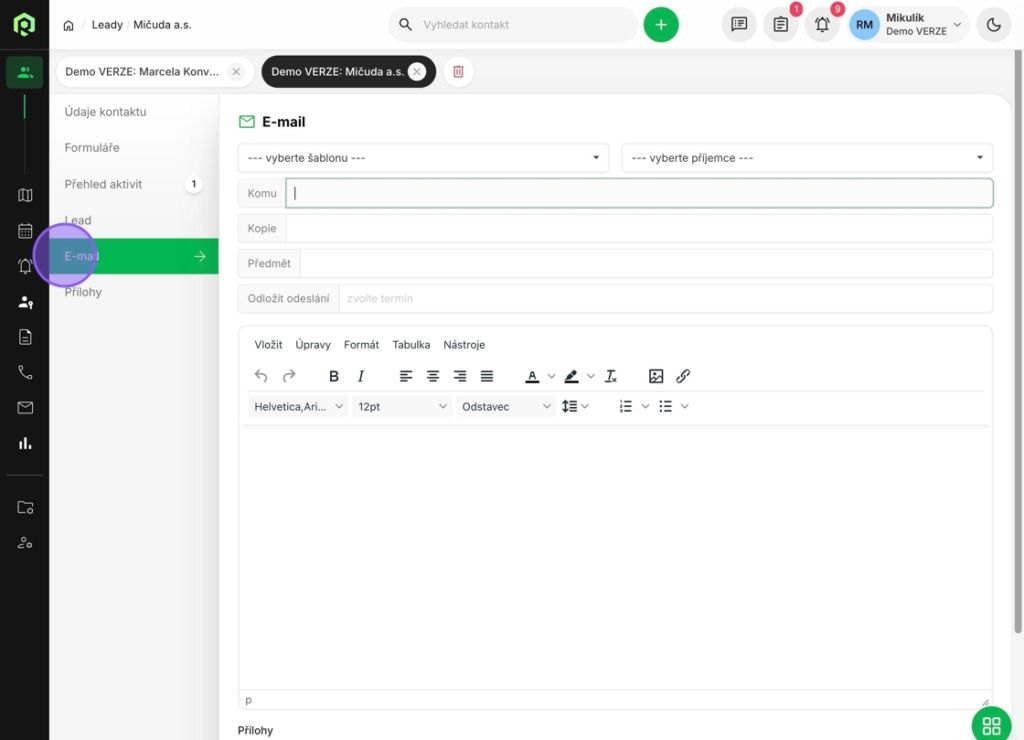
Task: Toggle dark mode with the moon icon
Action: tap(993, 25)
